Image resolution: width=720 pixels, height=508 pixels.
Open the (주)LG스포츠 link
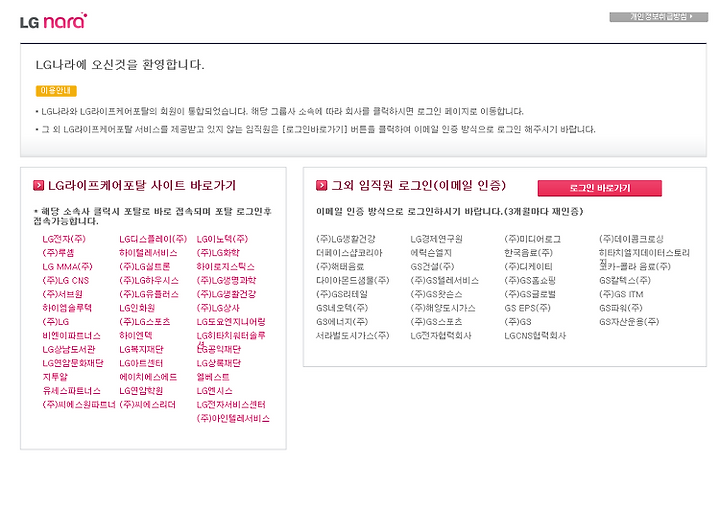pos(145,322)
